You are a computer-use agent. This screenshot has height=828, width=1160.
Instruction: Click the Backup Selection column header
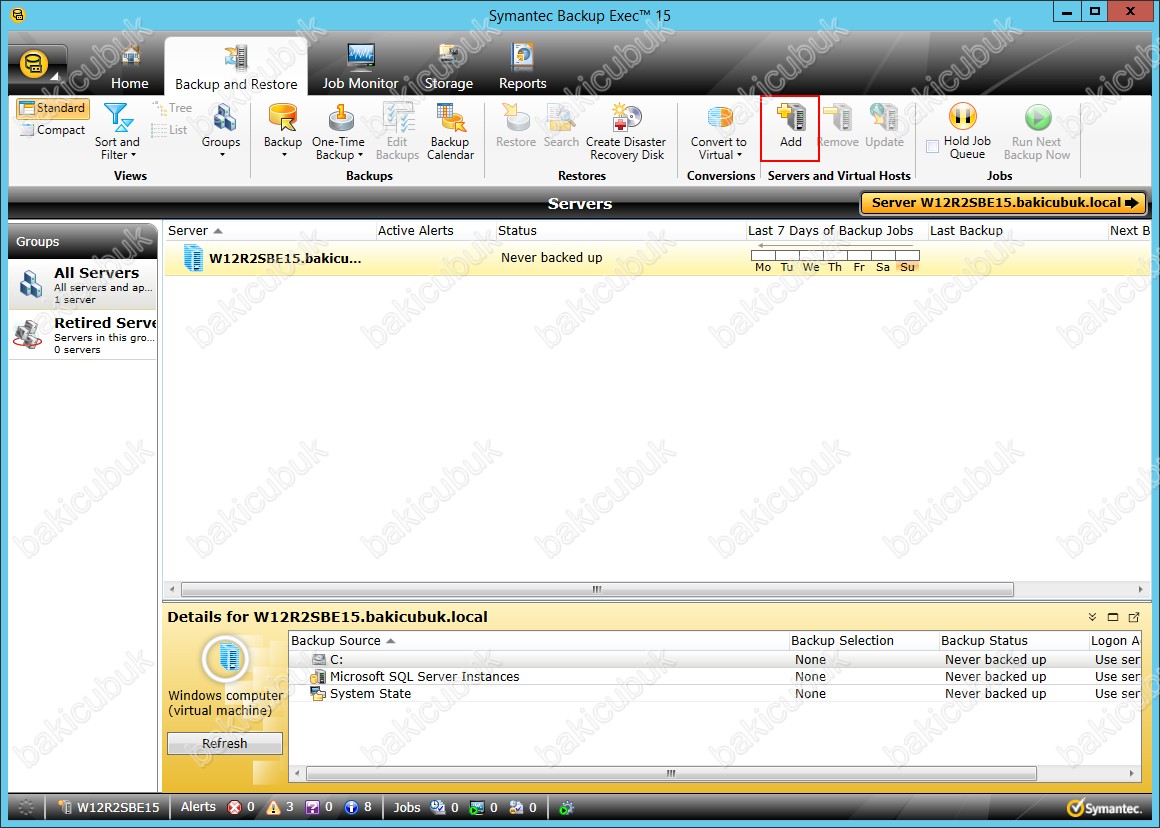(x=863, y=641)
